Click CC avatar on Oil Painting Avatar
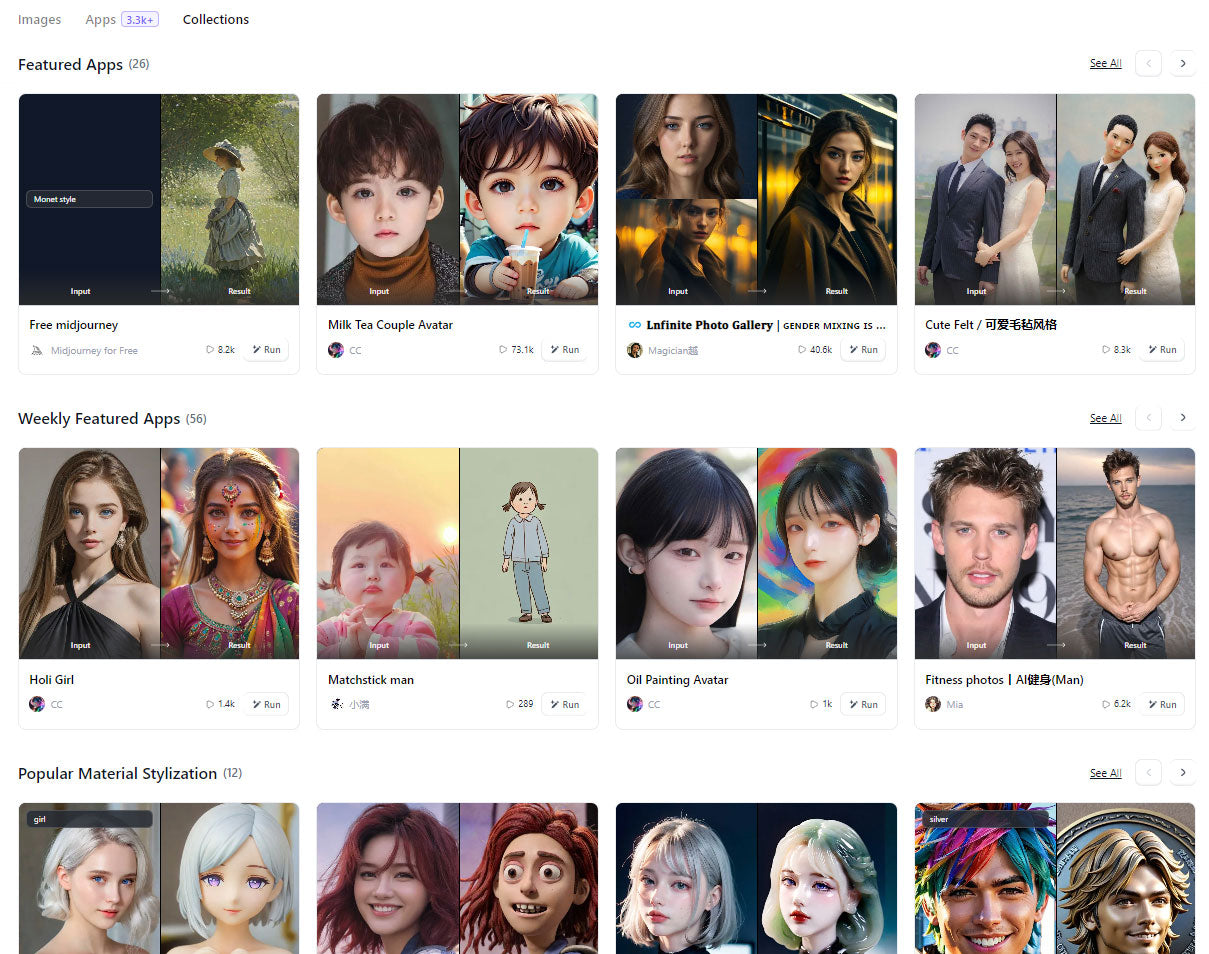Image resolution: width=1209 pixels, height=954 pixels. pyautogui.click(x=634, y=704)
